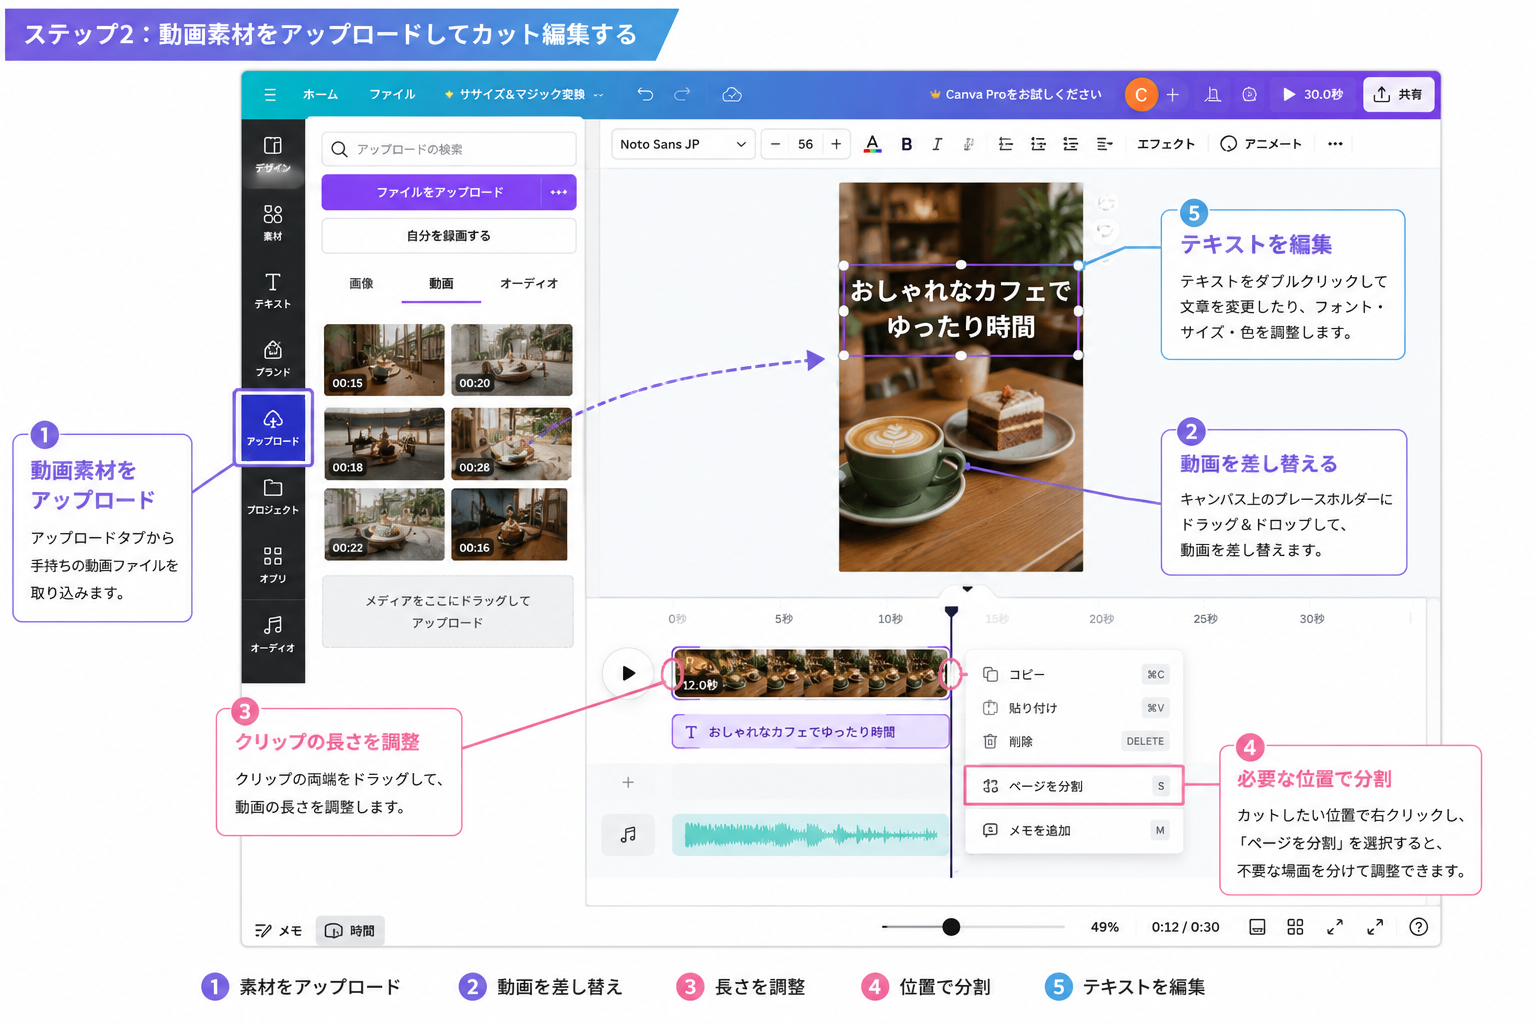The height and width of the screenshot is (1024, 1536).
Task: Open the ホーム menu
Action: coord(320,94)
